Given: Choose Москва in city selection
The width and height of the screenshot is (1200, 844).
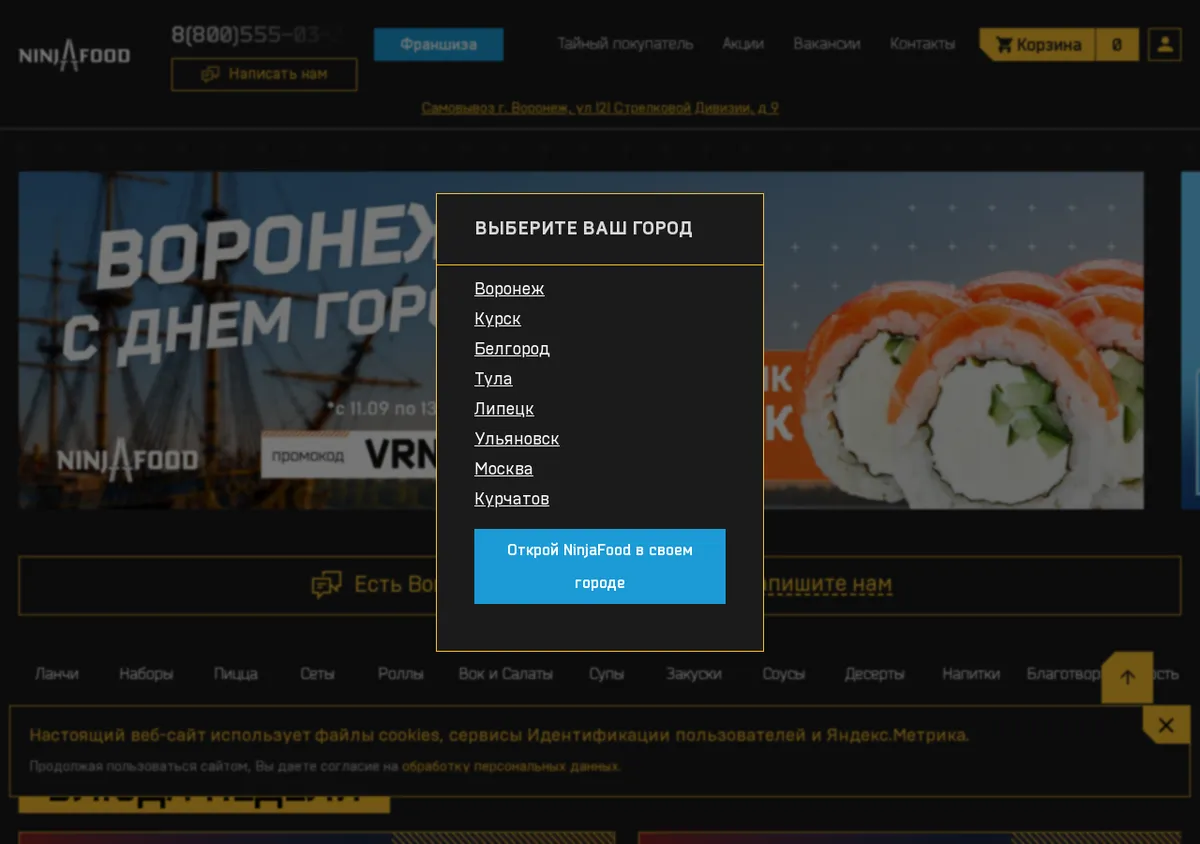Looking at the screenshot, I should 503,469.
